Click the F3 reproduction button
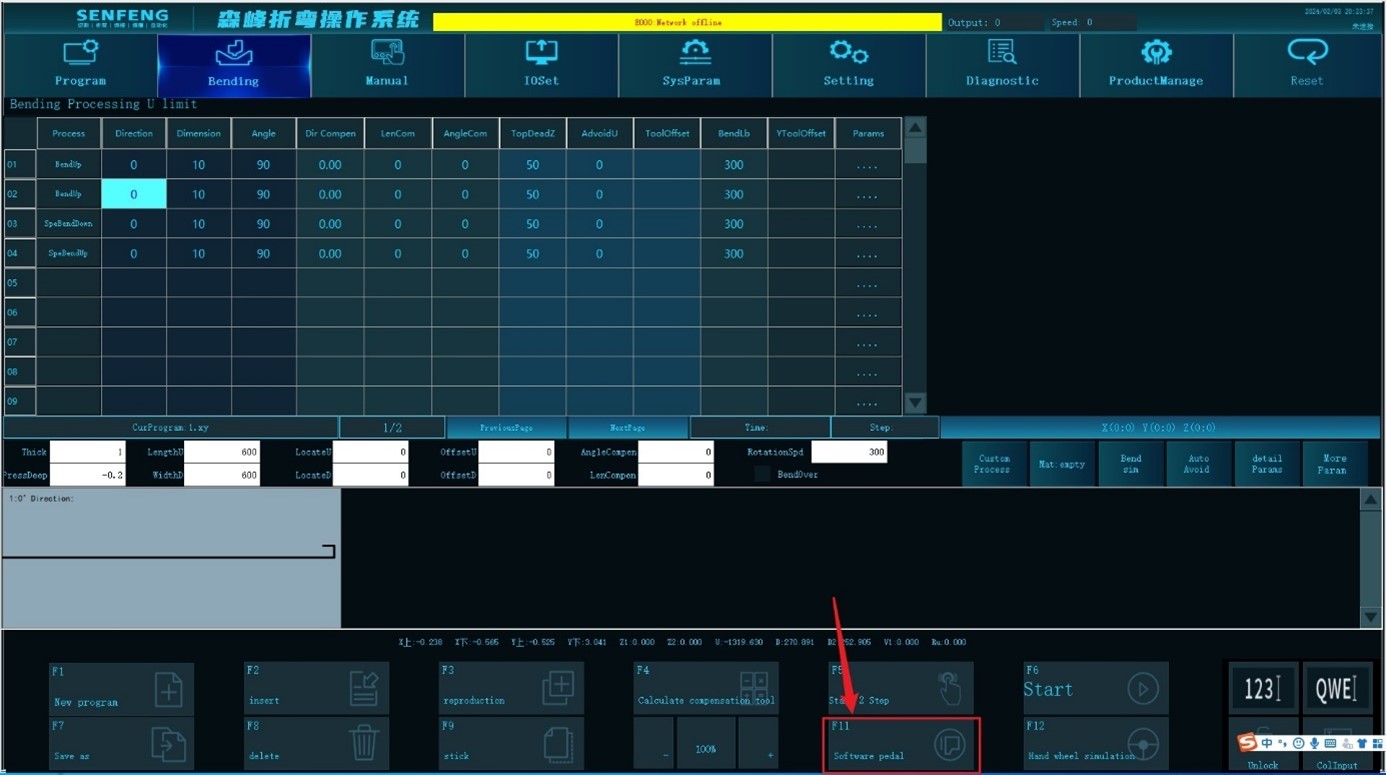The height and width of the screenshot is (775, 1386). click(510, 688)
